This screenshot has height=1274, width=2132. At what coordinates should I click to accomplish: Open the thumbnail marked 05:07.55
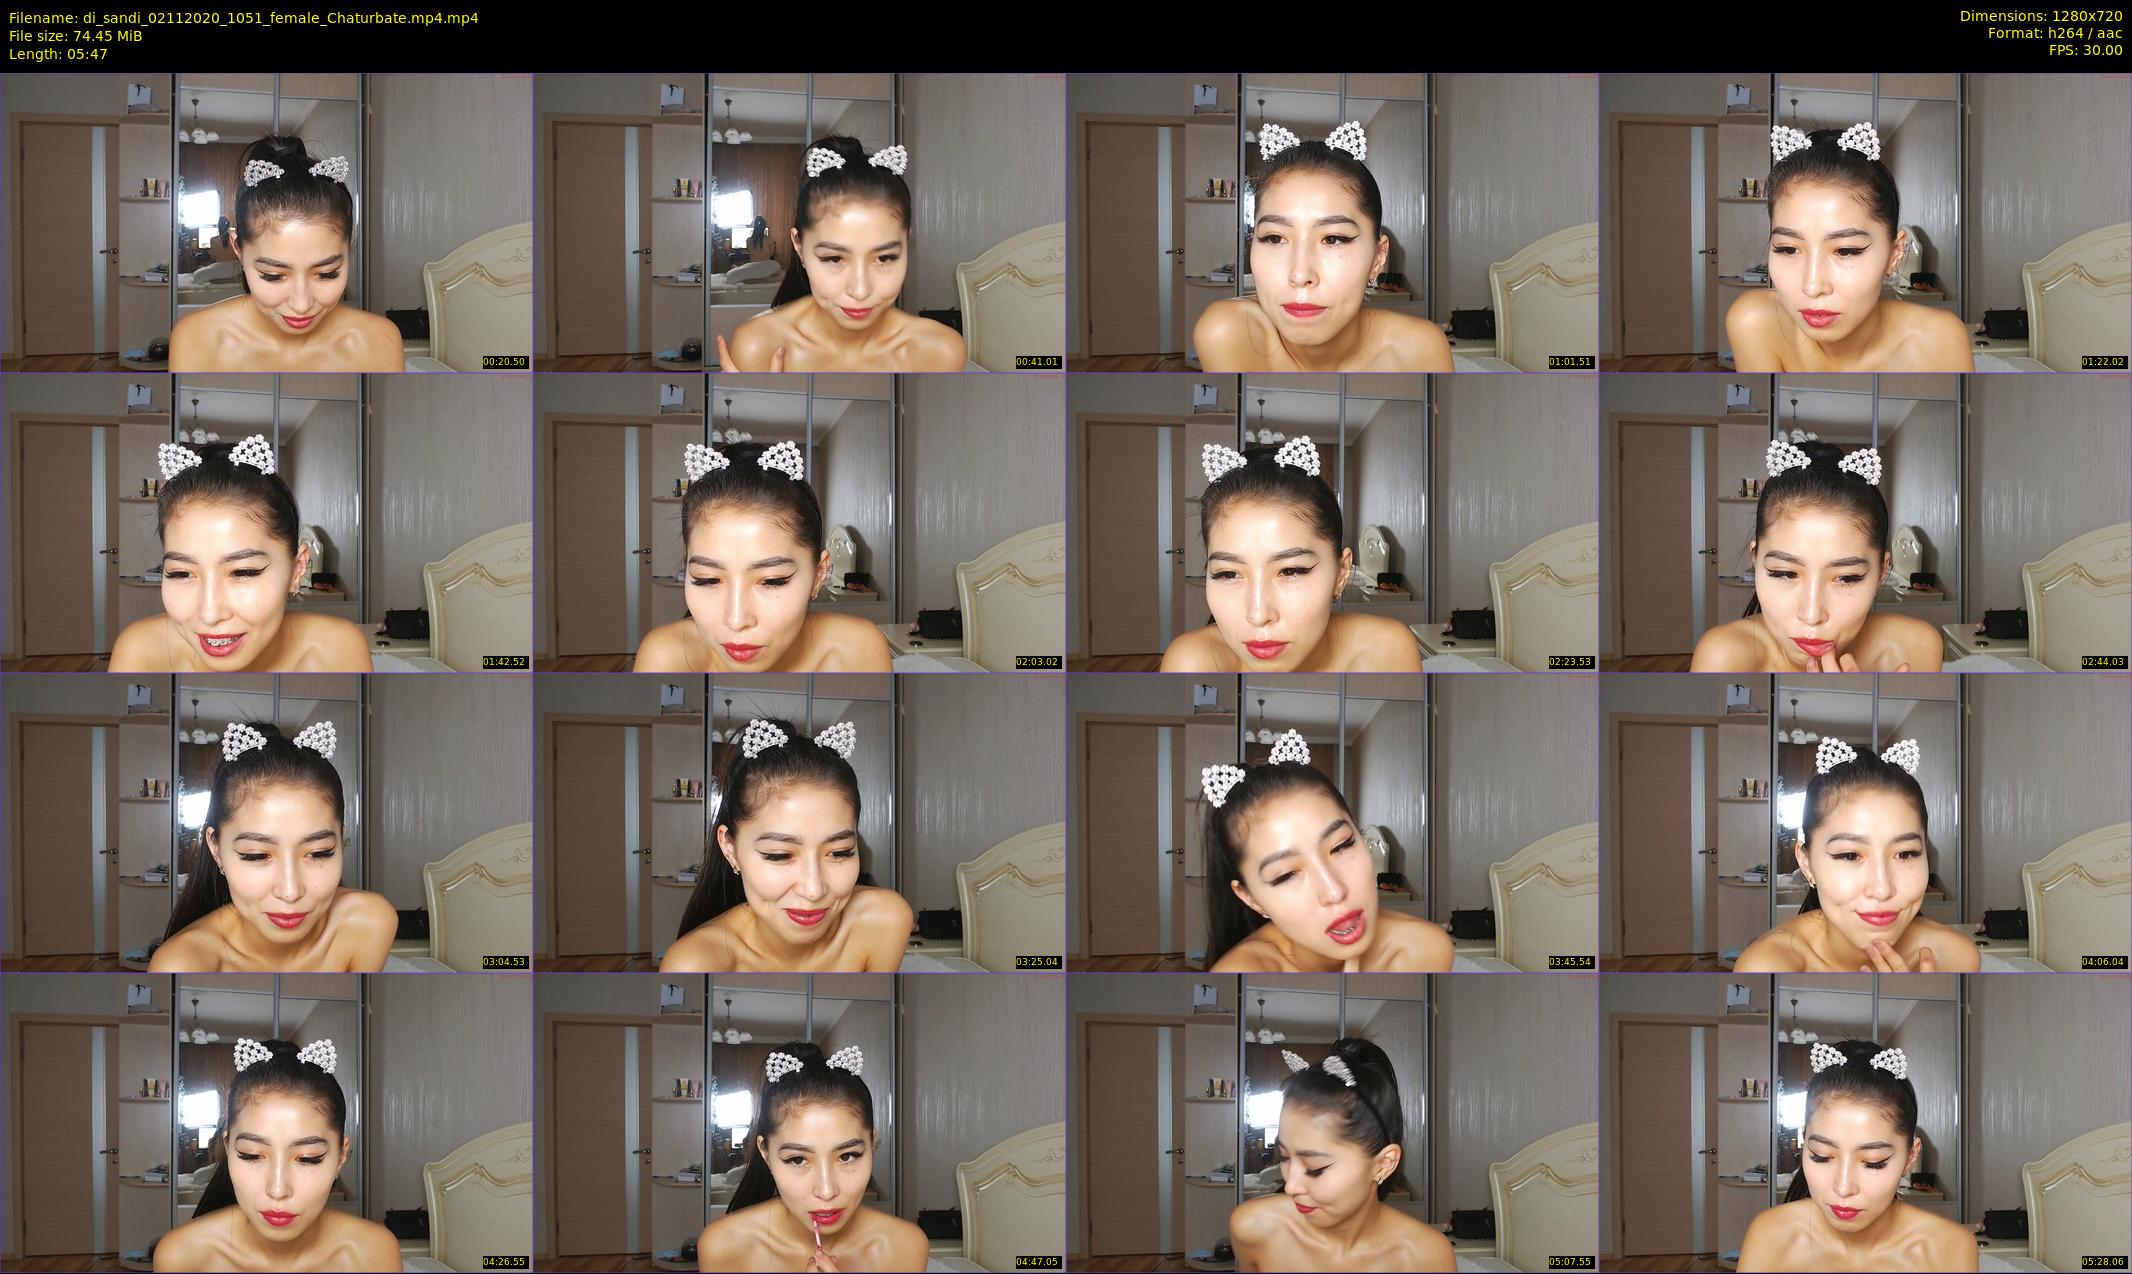[1332, 1122]
